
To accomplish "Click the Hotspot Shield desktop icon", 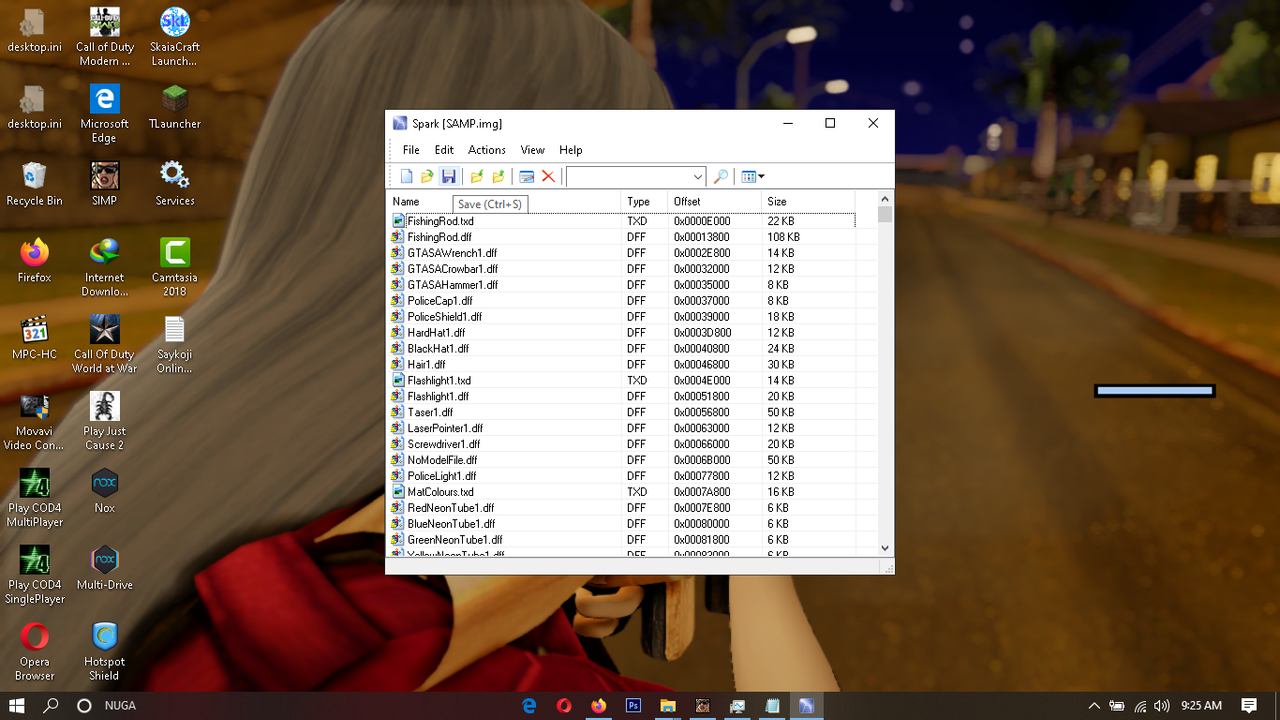I will coord(104,651).
